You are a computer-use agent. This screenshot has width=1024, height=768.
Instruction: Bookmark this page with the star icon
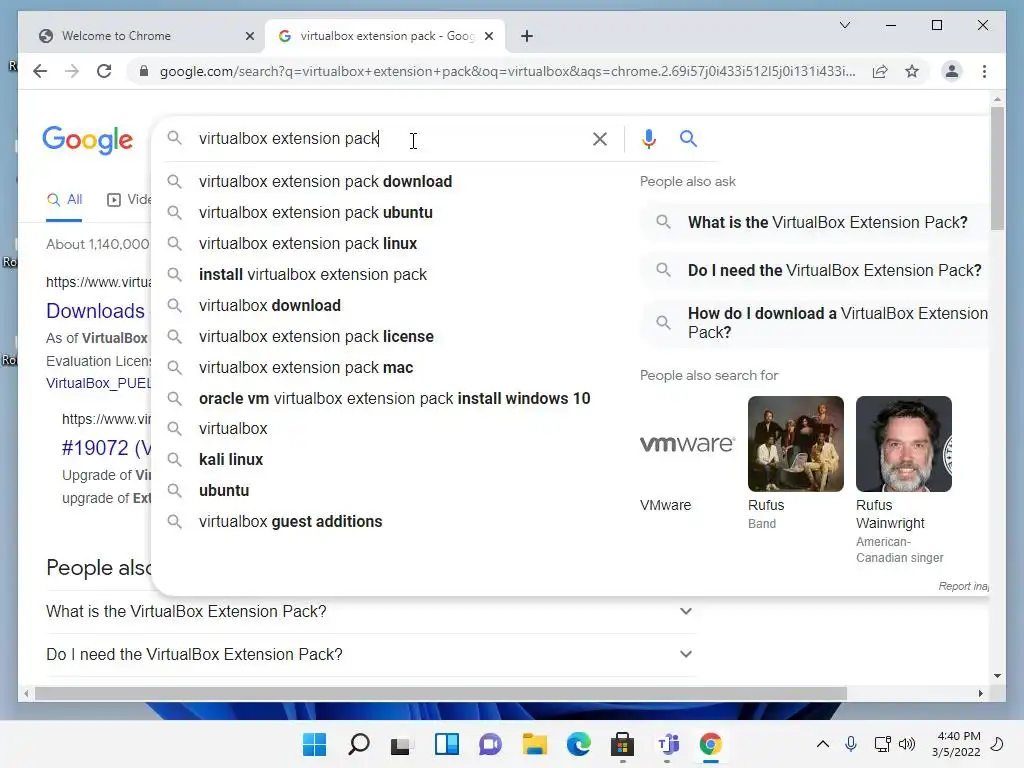point(912,71)
